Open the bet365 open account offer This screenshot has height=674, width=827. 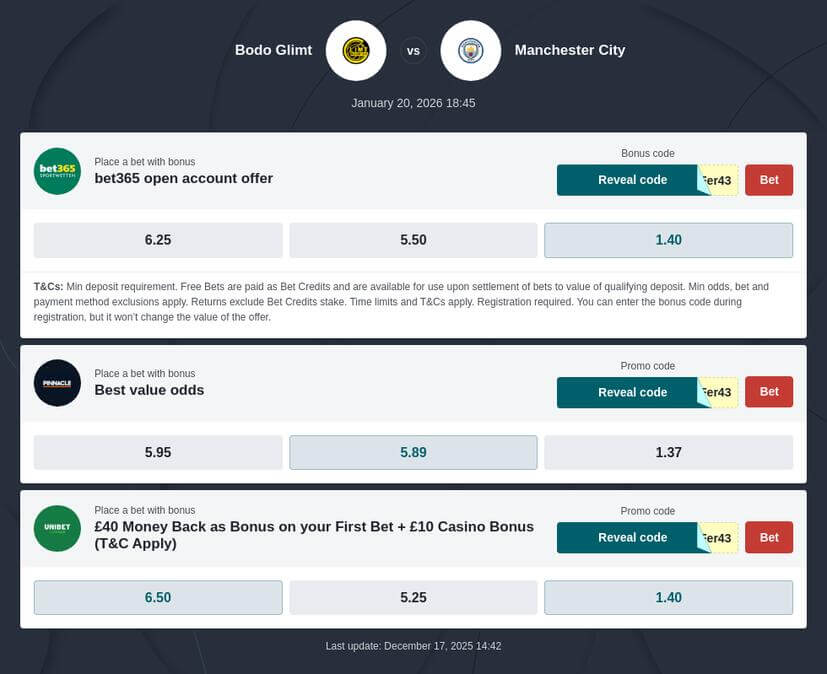183,178
